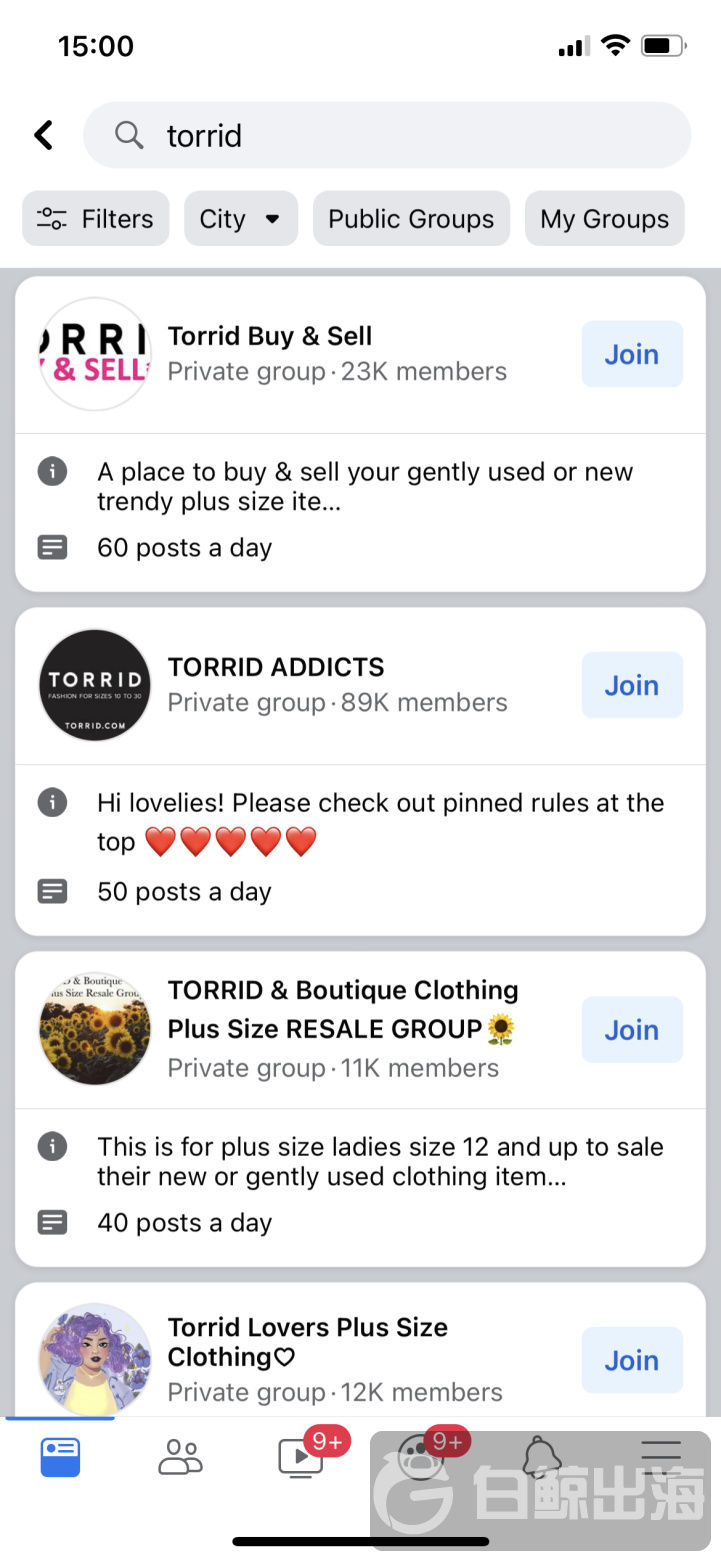Toggle the My Groups filter
The width and height of the screenshot is (721, 1561).
click(604, 219)
